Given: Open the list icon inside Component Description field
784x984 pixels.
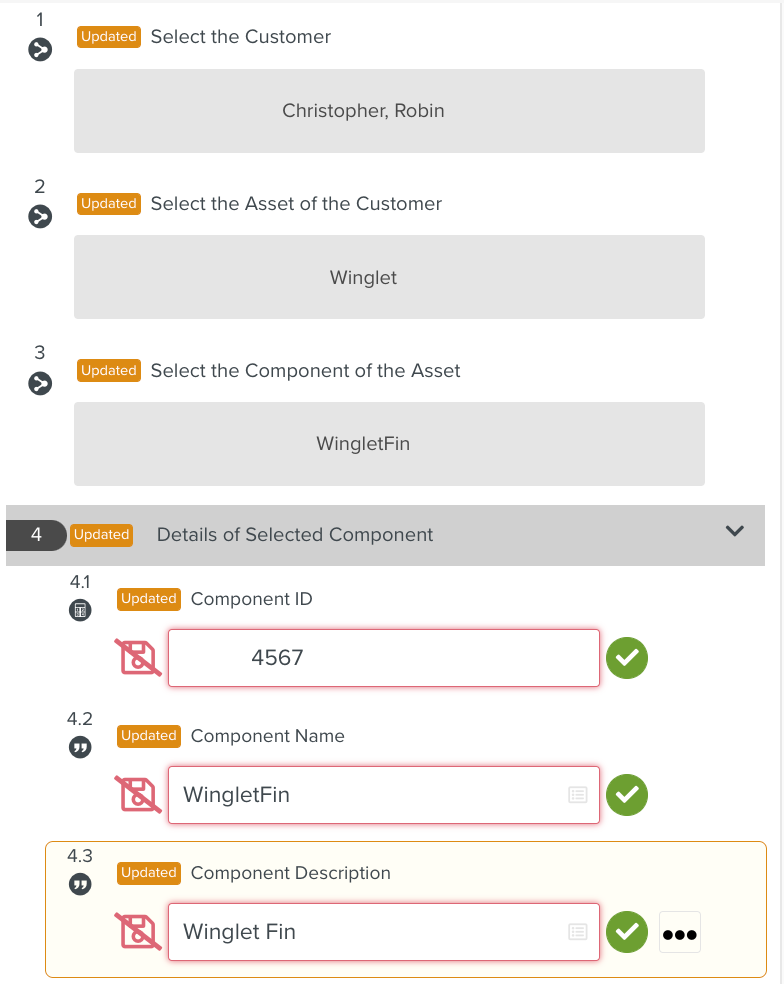Looking at the screenshot, I should (578, 932).
